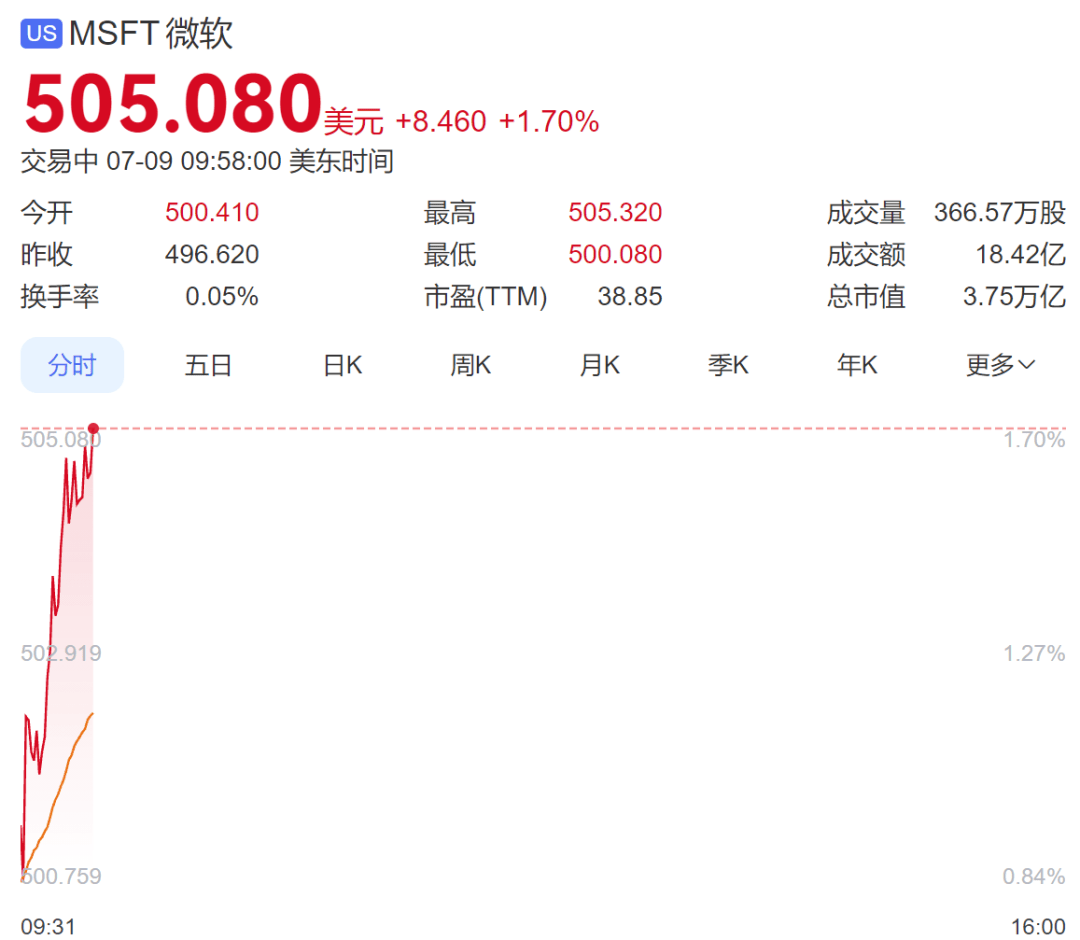Click the 今开 value 500.410
This screenshot has height=940, width=1080.
[212, 212]
